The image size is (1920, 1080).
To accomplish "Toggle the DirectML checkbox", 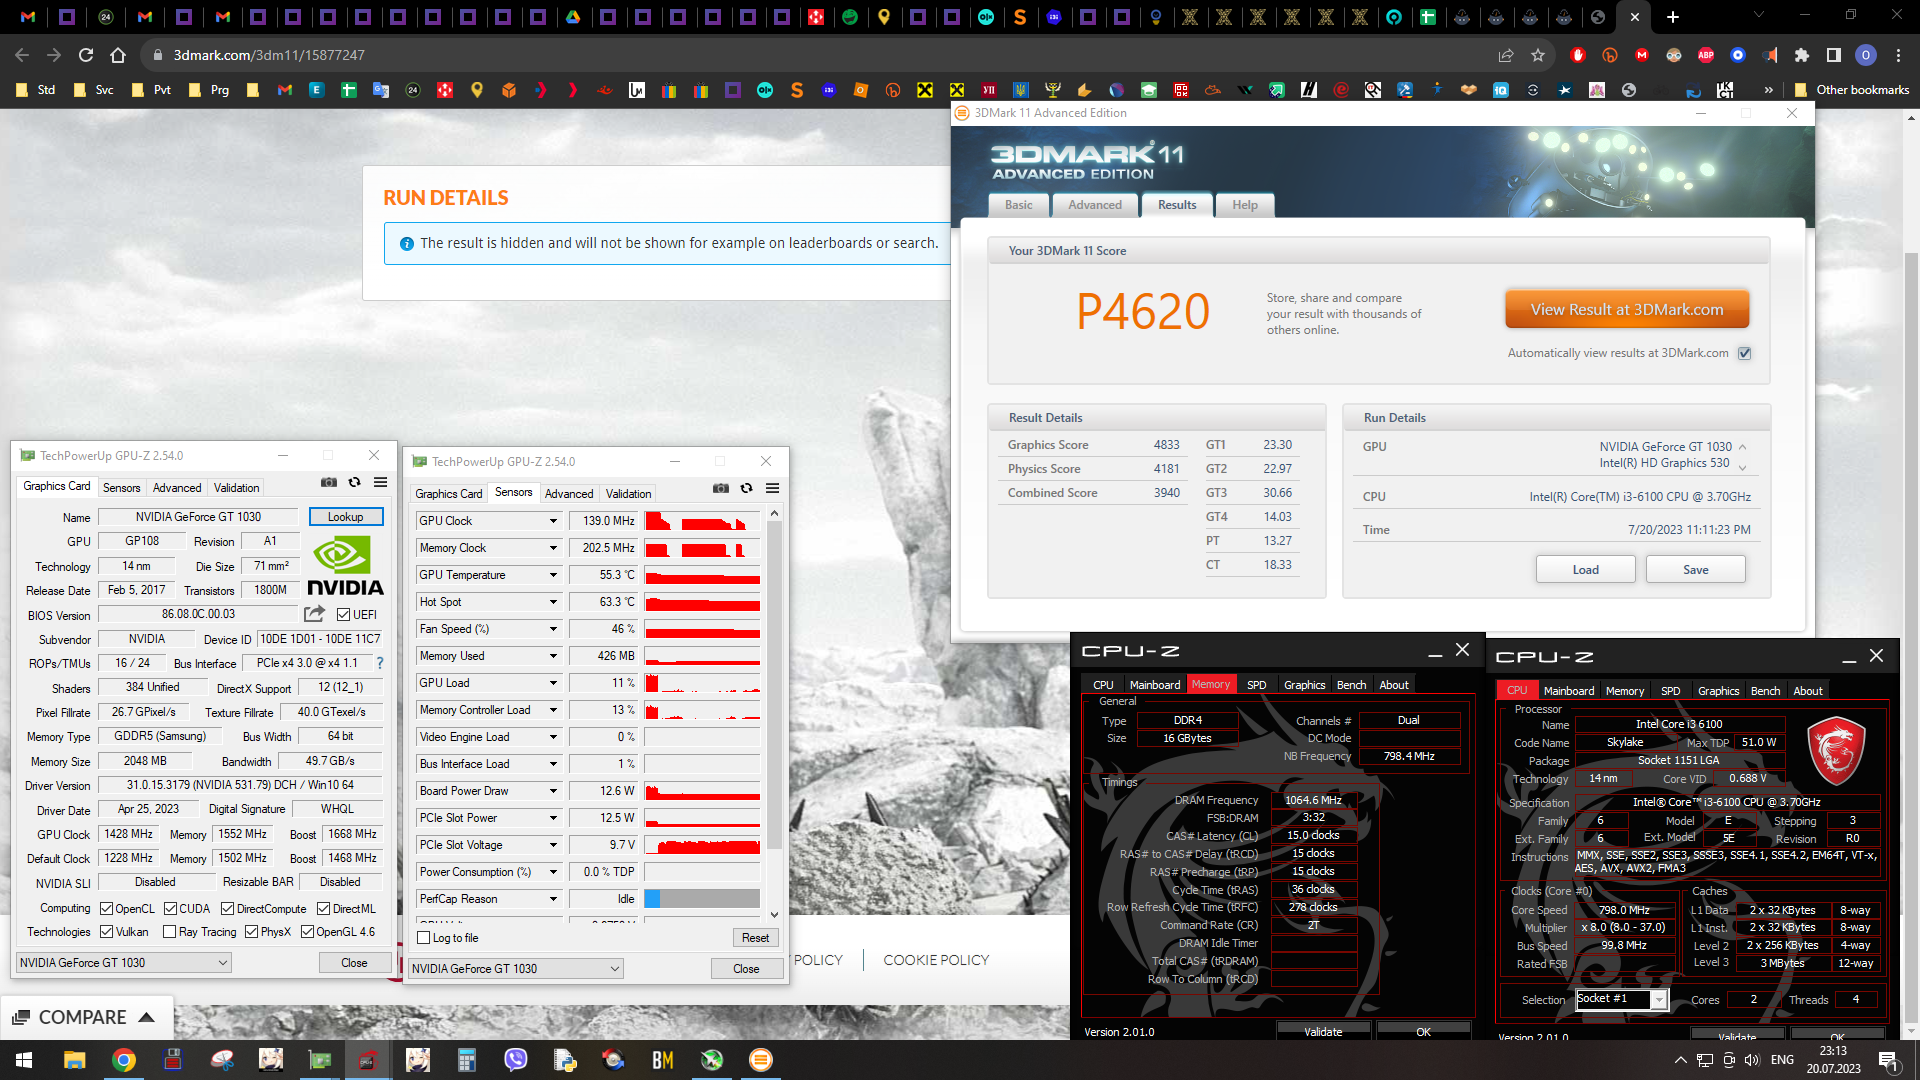I will pos(323,909).
